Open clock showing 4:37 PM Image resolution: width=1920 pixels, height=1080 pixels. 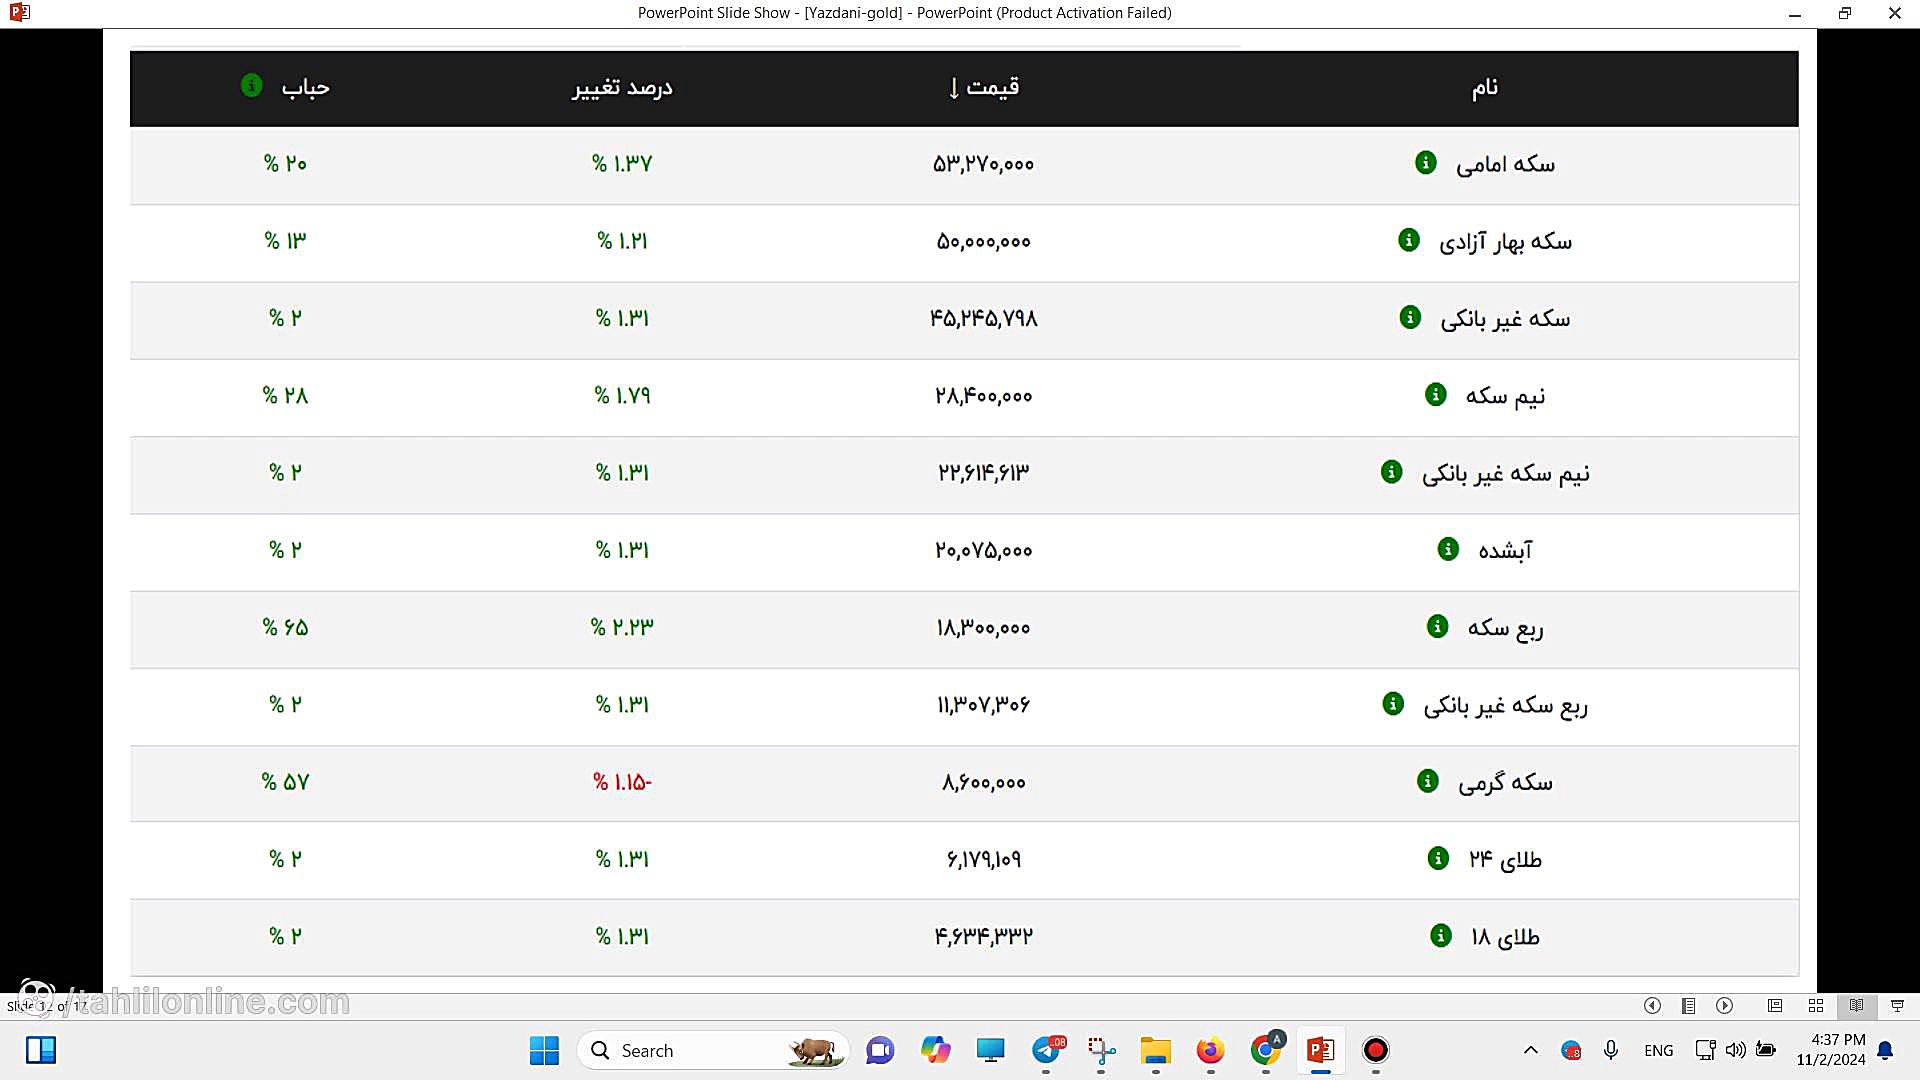point(1830,1050)
